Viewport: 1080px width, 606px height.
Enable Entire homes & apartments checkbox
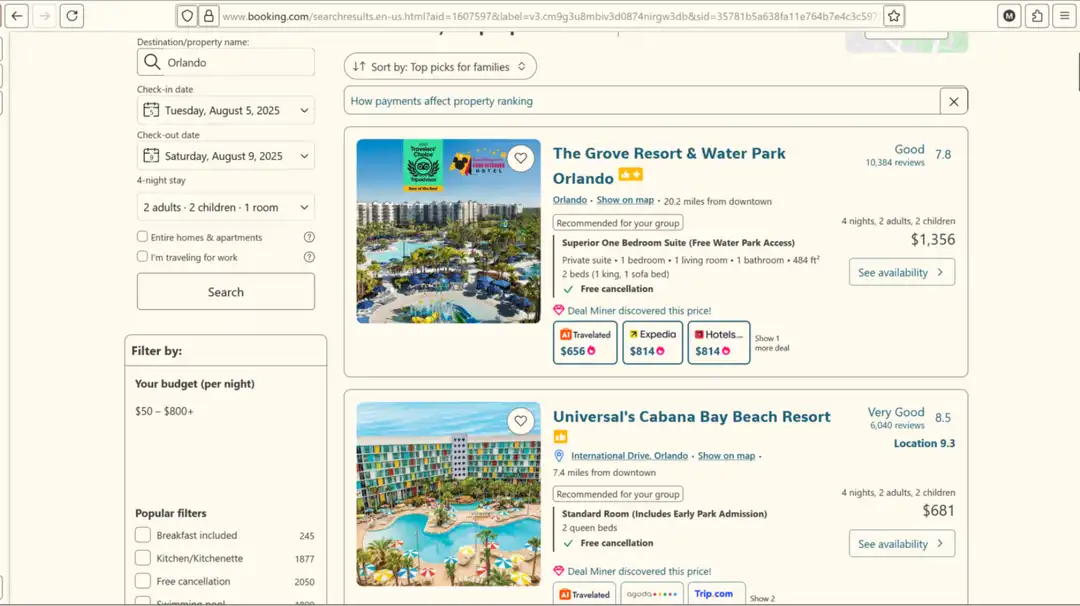pyautogui.click(x=142, y=237)
